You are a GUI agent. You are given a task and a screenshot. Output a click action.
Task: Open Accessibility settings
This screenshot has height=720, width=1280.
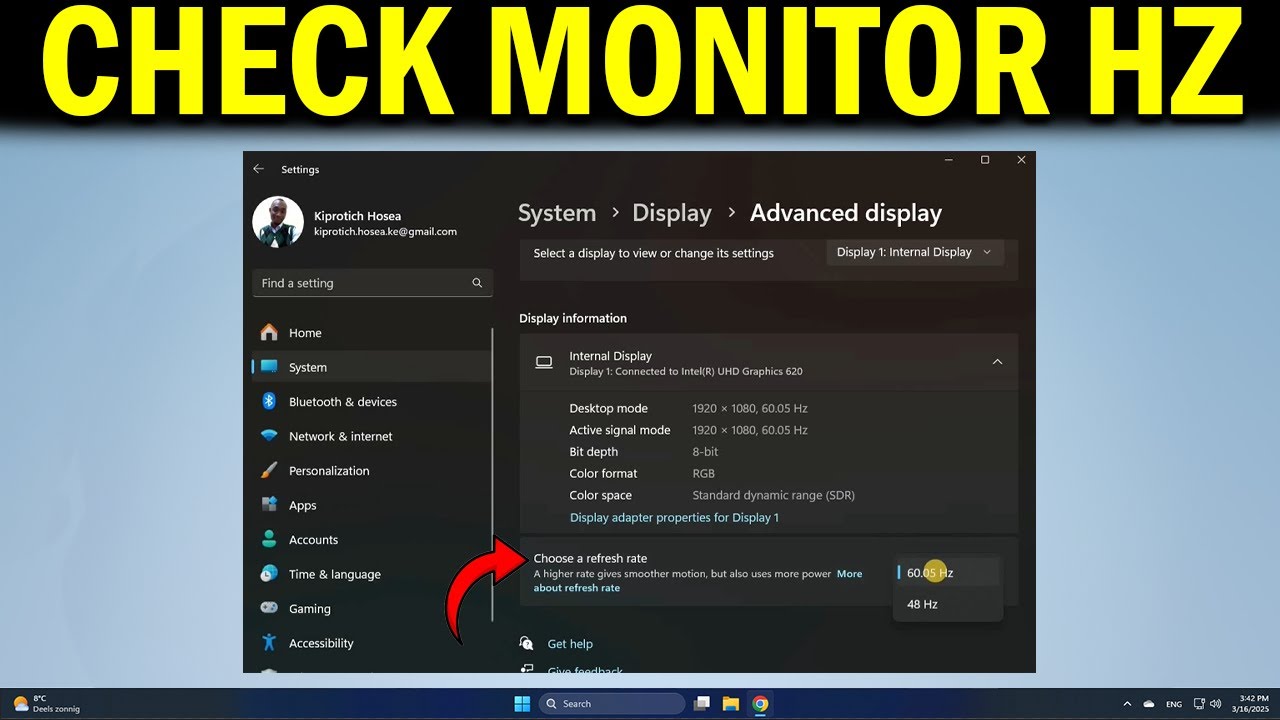(x=372, y=643)
